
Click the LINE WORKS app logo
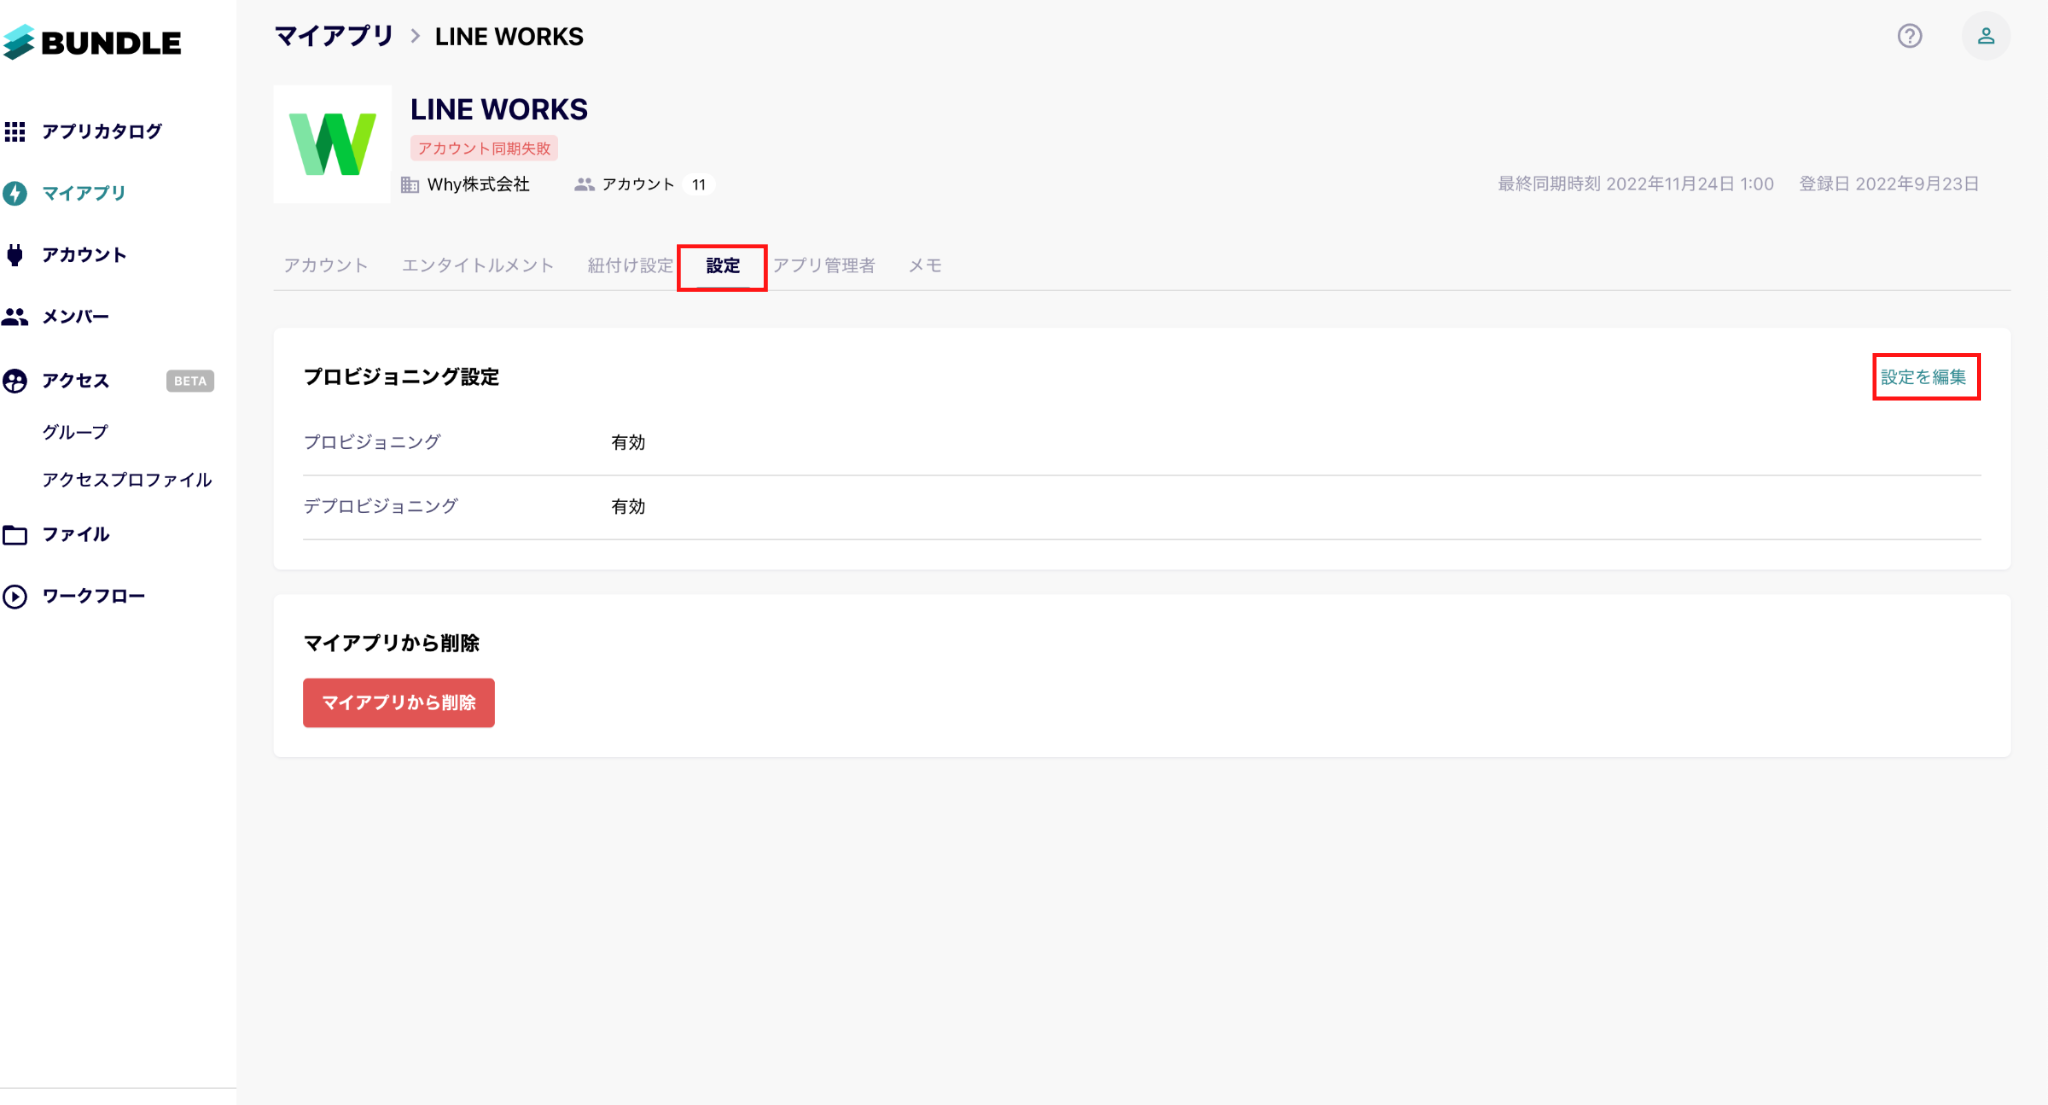click(x=332, y=144)
